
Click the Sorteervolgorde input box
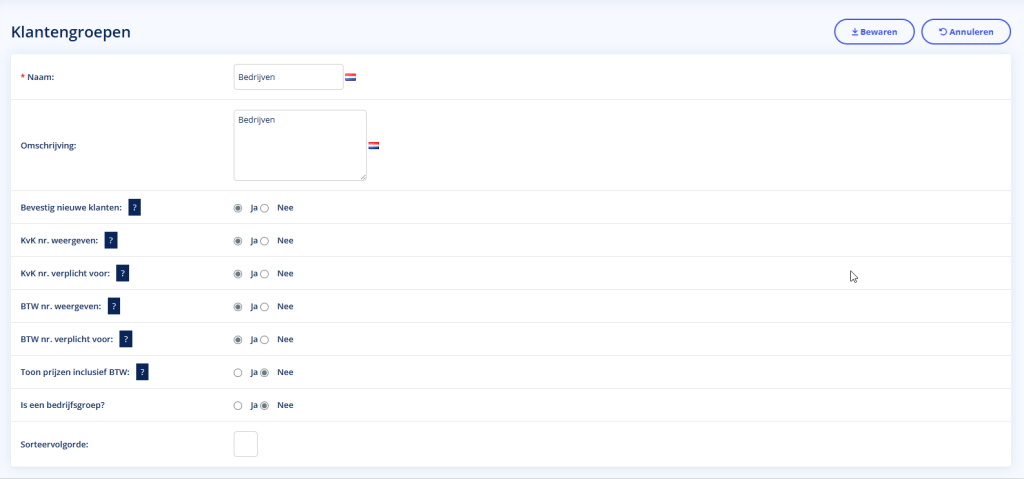click(x=245, y=444)
